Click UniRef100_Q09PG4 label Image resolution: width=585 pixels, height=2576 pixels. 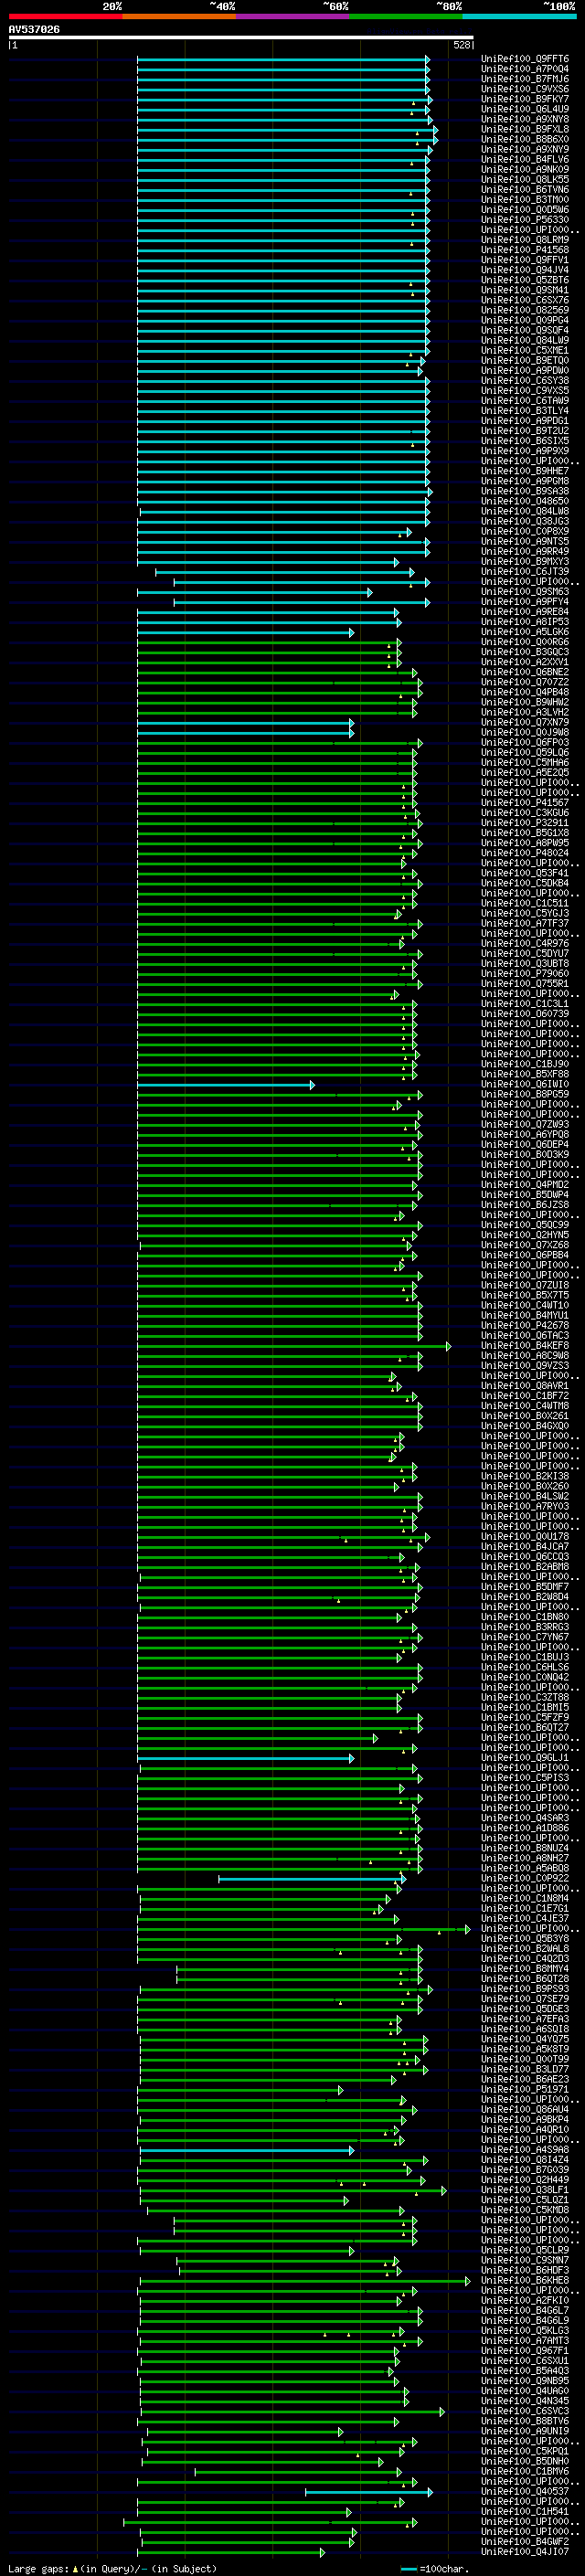click(x=525, y=320)
